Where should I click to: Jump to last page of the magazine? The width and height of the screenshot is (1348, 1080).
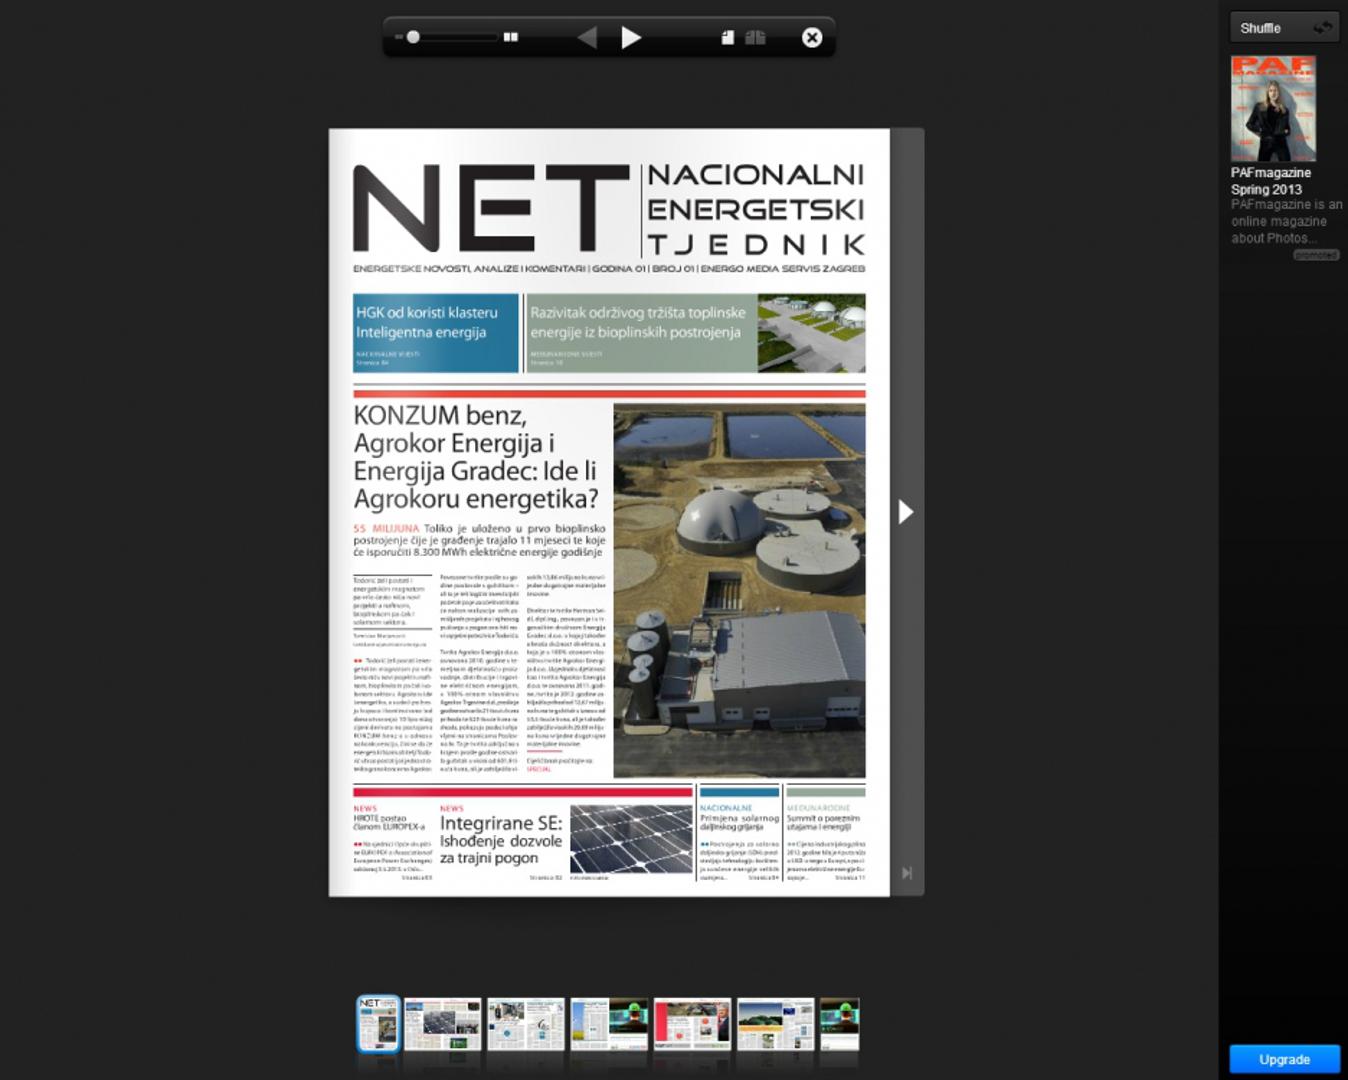[x=906, y=873]
